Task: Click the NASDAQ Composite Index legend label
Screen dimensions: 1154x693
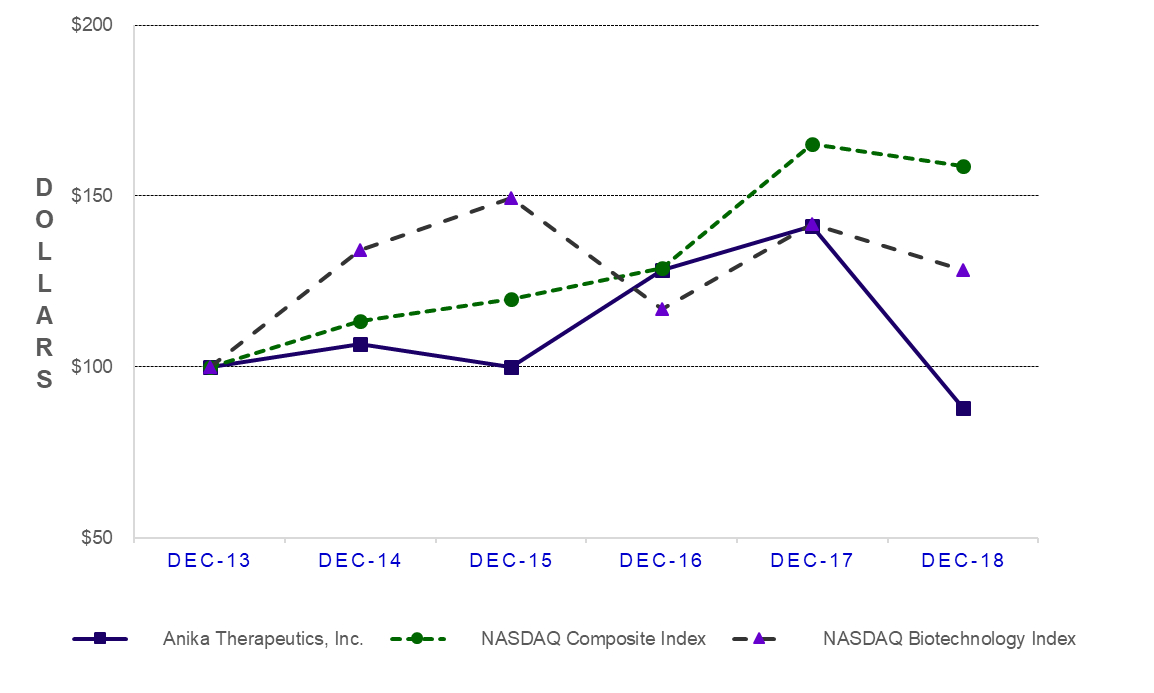Action: [x=593, y=639]
